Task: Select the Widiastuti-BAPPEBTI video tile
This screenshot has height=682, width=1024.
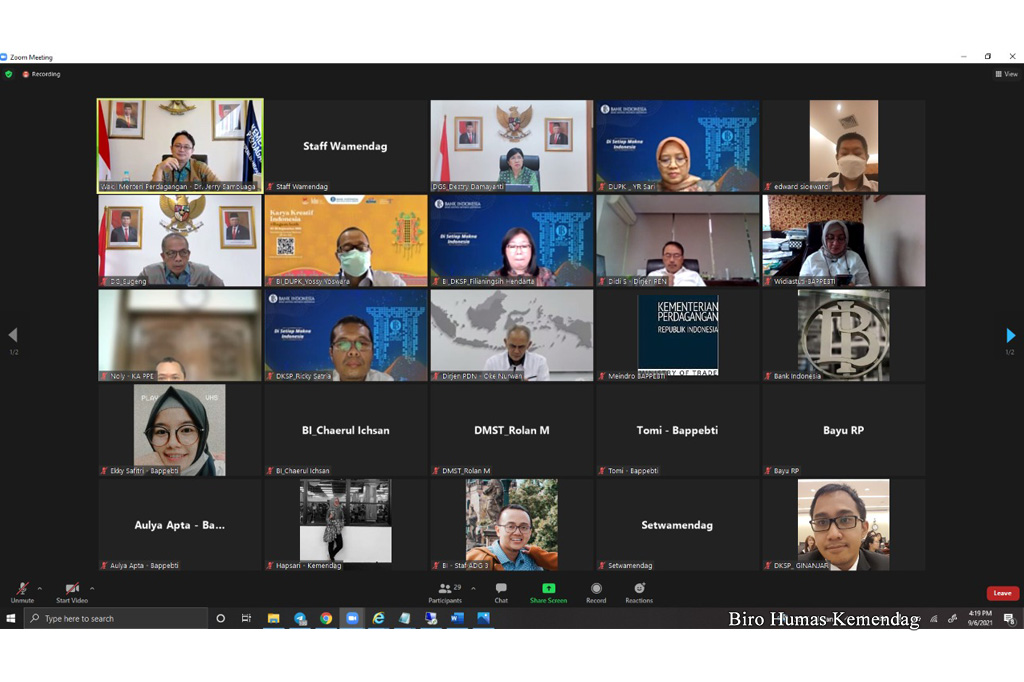Action: [844, 240]
